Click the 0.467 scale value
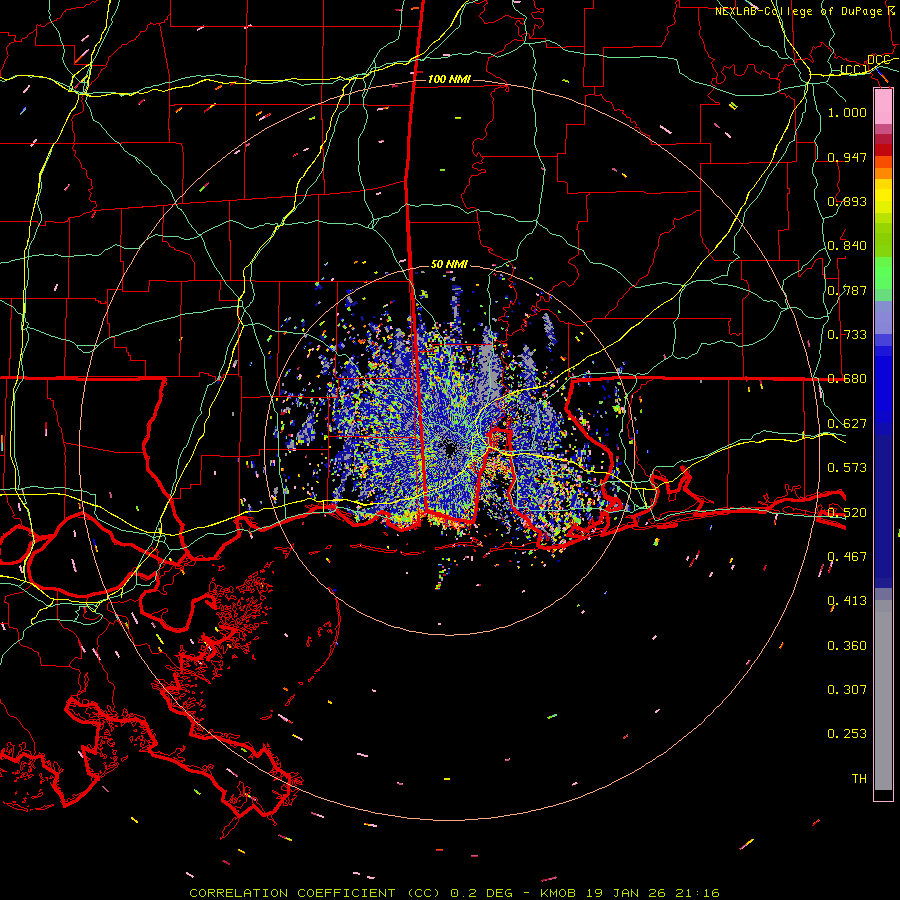This screenshot has height=900, width=900. (847, 556)
